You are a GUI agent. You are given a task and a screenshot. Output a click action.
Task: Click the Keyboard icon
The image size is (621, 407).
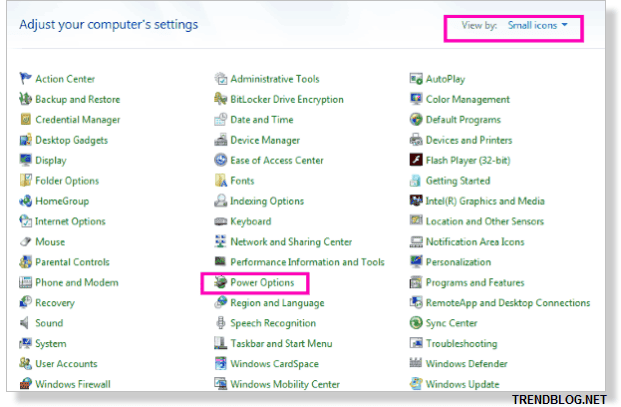click(221, 221)
